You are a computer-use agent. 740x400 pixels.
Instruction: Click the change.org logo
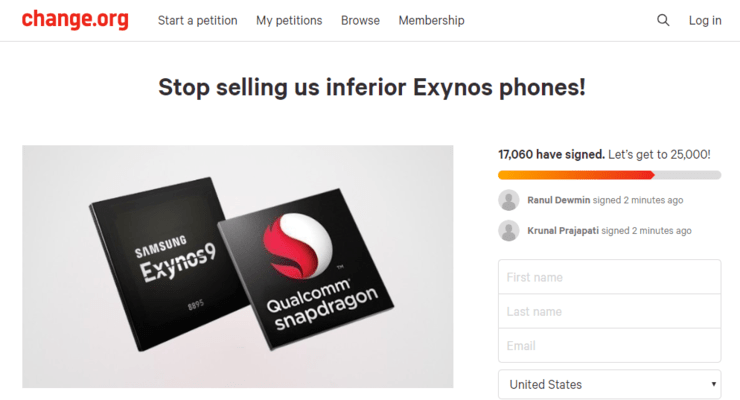[75, 20]
